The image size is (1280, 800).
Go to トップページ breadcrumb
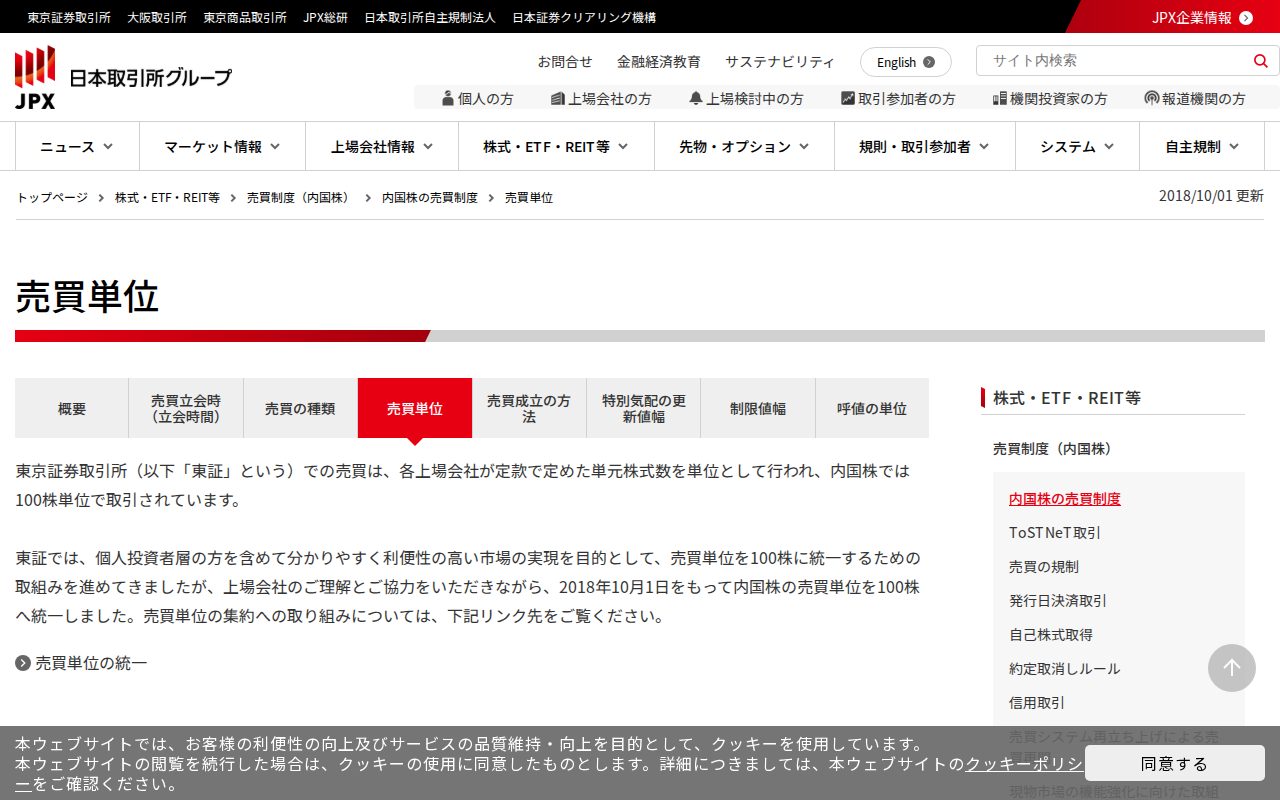point(52,198)
